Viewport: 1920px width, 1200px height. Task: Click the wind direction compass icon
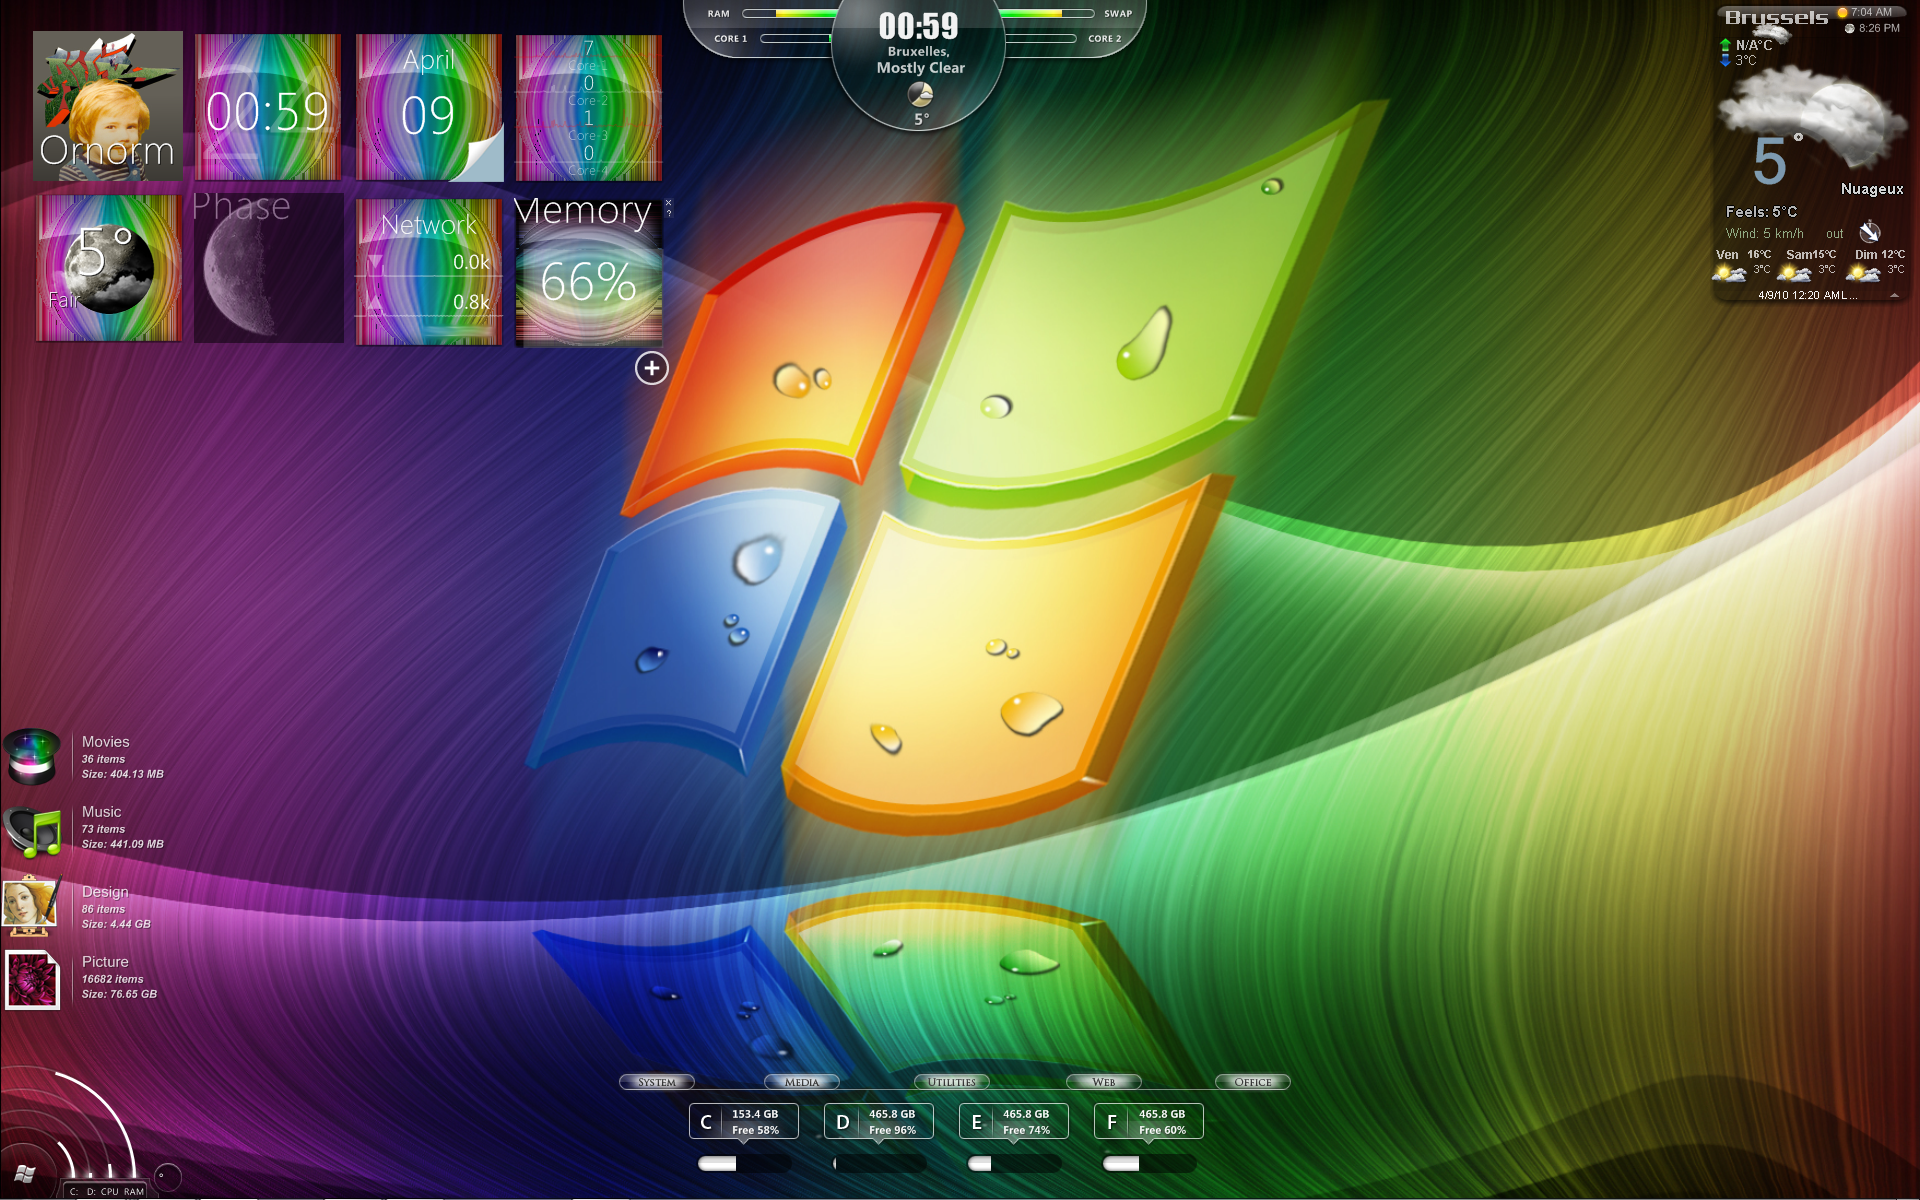pos(1869,233)
